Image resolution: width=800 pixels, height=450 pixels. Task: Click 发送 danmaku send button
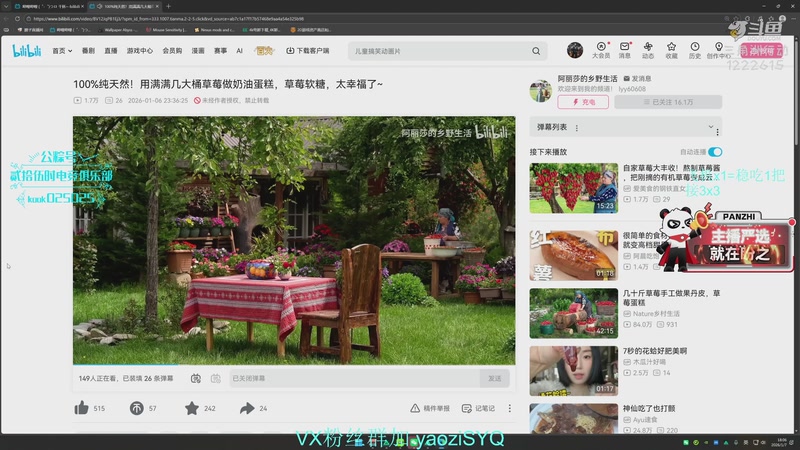click(494, 379)
